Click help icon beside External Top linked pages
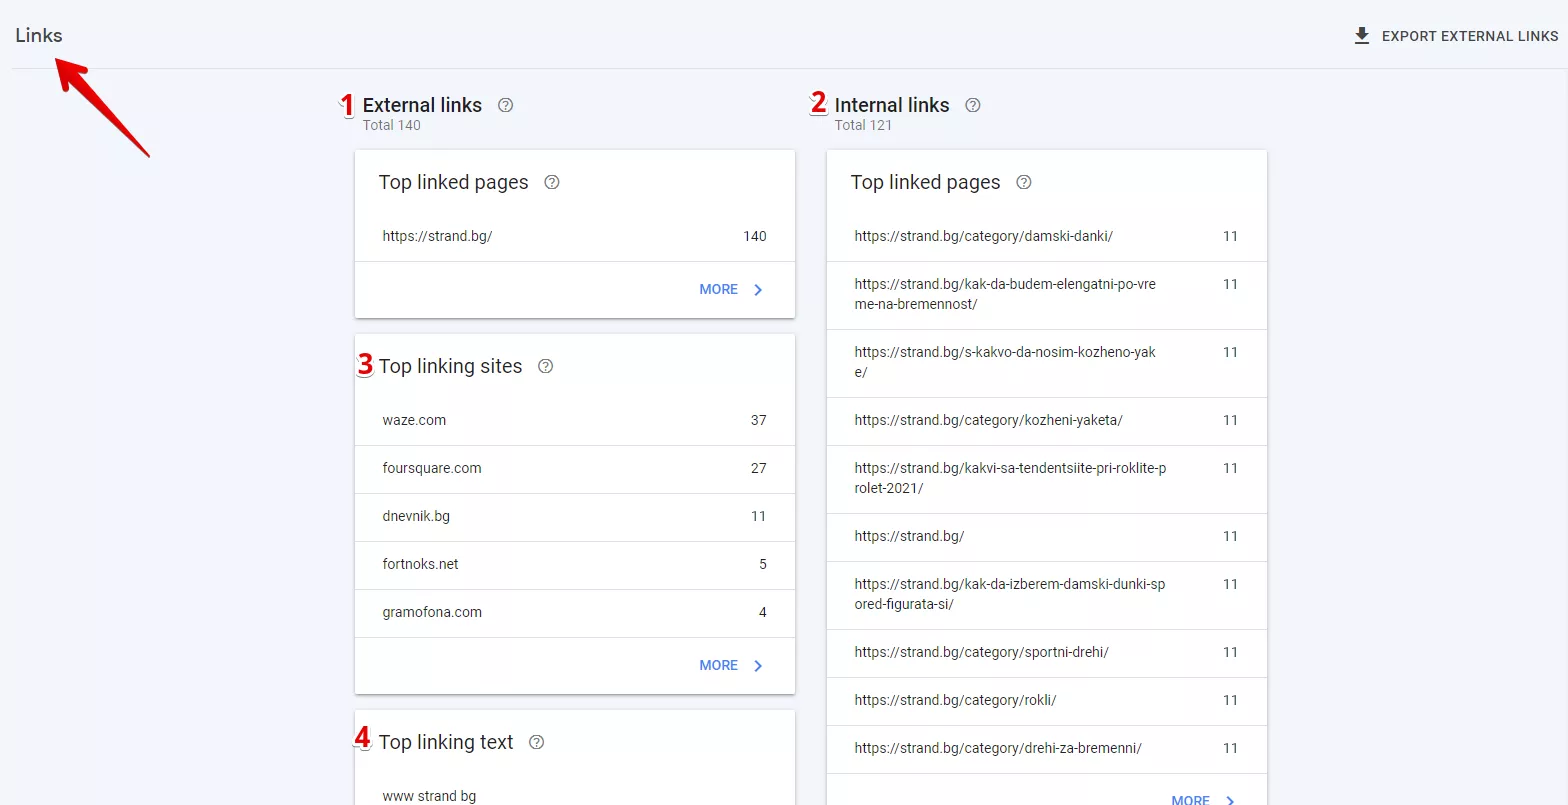The height and width of the screenshot is (805, 1568). [x=552, y=182]
